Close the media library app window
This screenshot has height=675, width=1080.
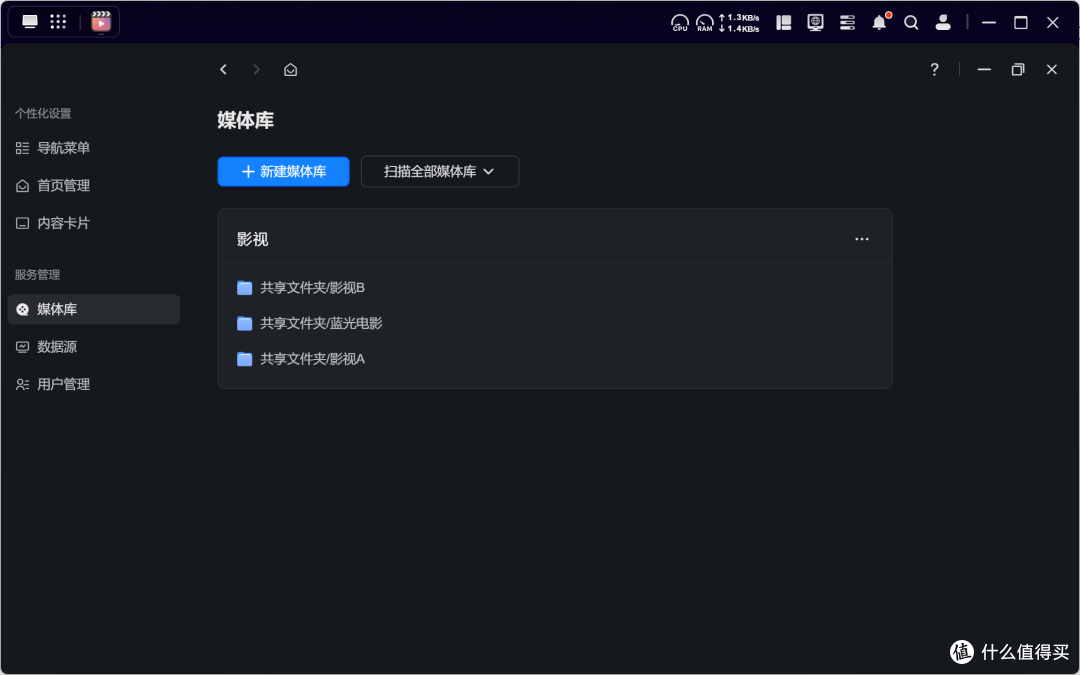pyautogui.click(x=1052, y=70)
